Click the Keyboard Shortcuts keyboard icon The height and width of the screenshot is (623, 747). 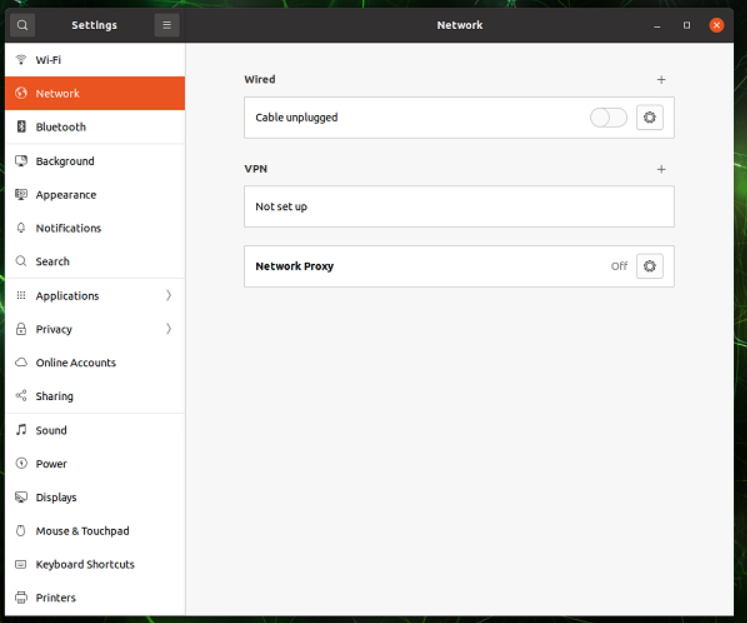[21, 564]
